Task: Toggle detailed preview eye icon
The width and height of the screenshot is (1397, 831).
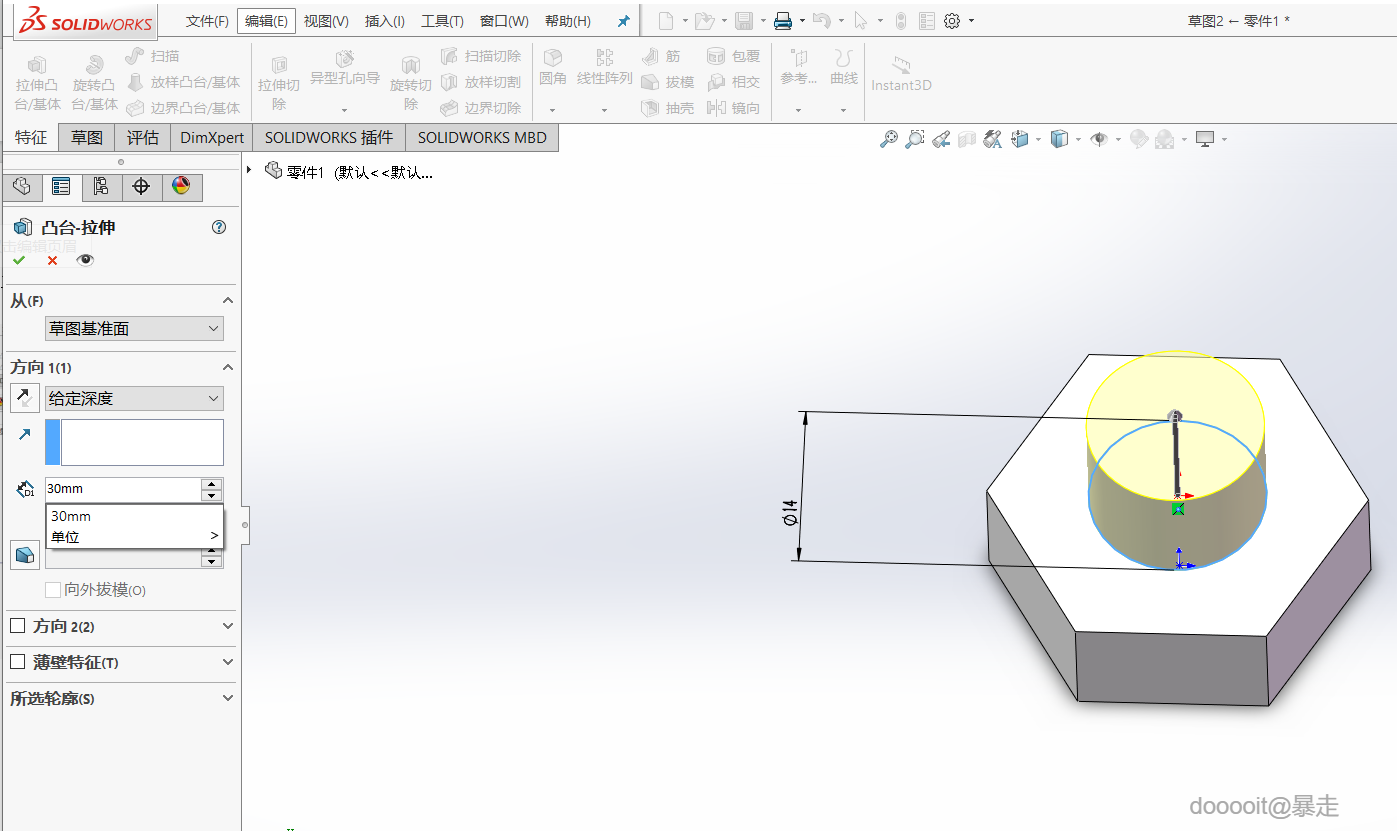Action: [86, 260]
